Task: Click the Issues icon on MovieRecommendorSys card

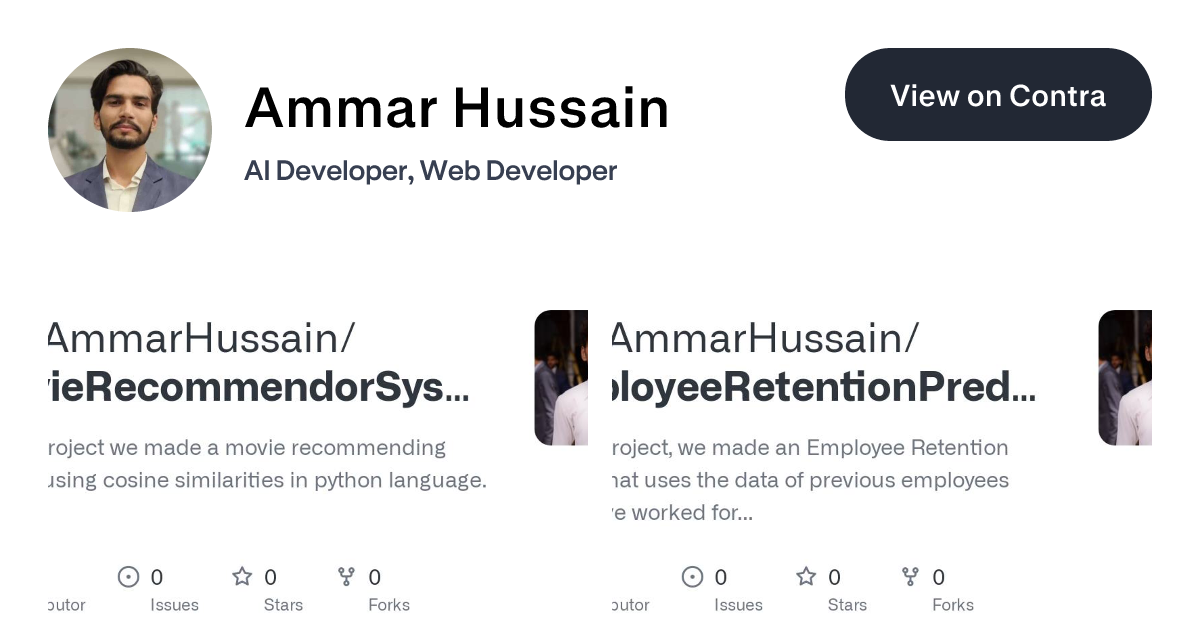Action: click(128, 577)
